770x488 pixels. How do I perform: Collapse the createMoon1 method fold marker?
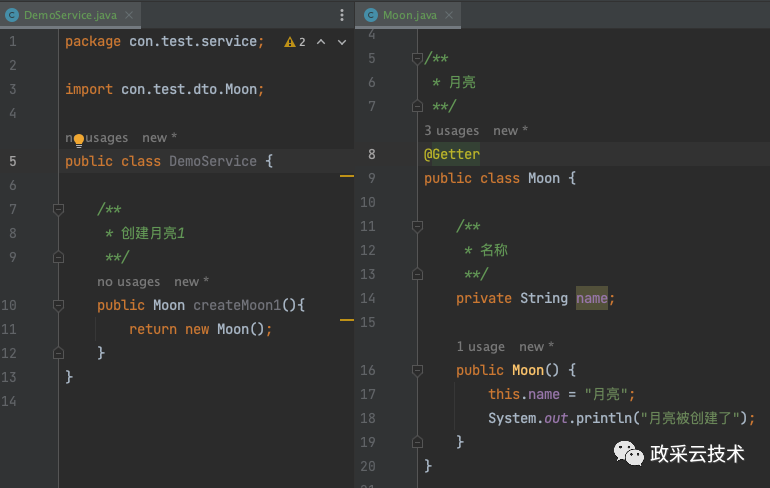click(x=58, y=305)
